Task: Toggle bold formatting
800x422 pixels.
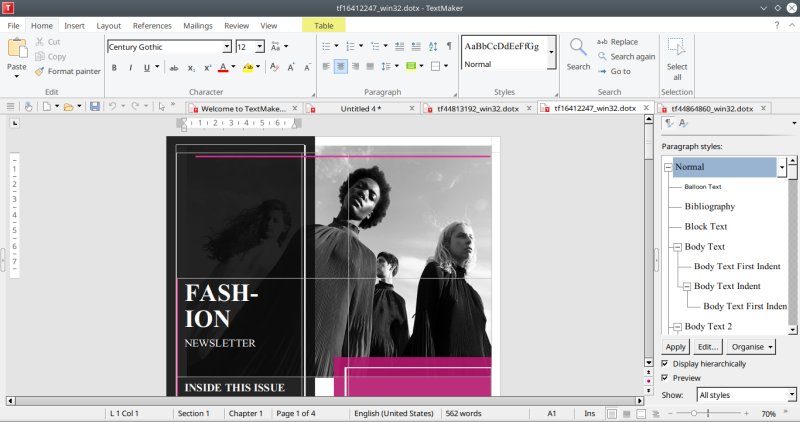Action: pyautogui.click(x=114, y=68)
